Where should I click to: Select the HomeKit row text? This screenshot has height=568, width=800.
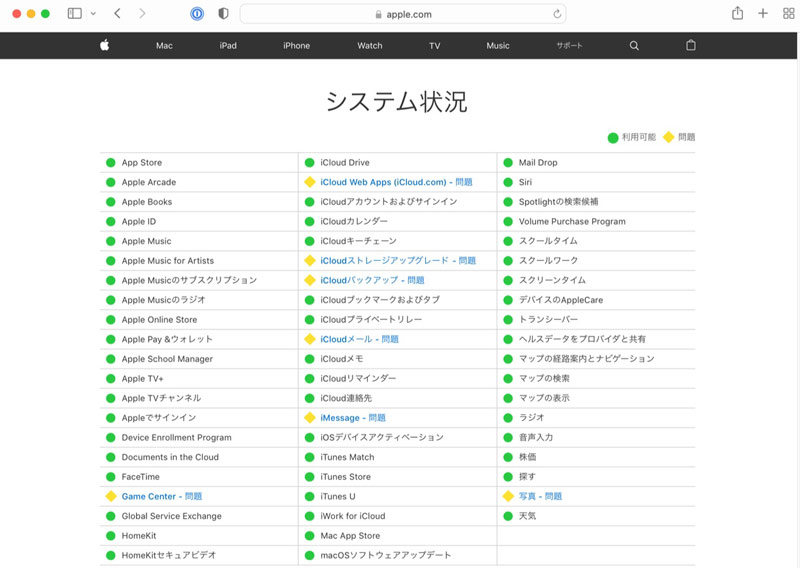(x=139, y=536)
